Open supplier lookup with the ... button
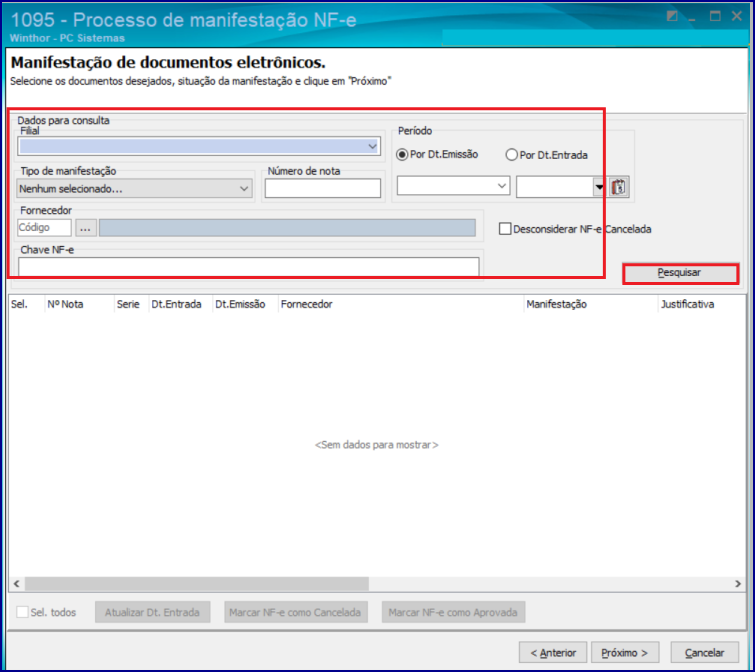Screen dimensions: 755x672 85,228
